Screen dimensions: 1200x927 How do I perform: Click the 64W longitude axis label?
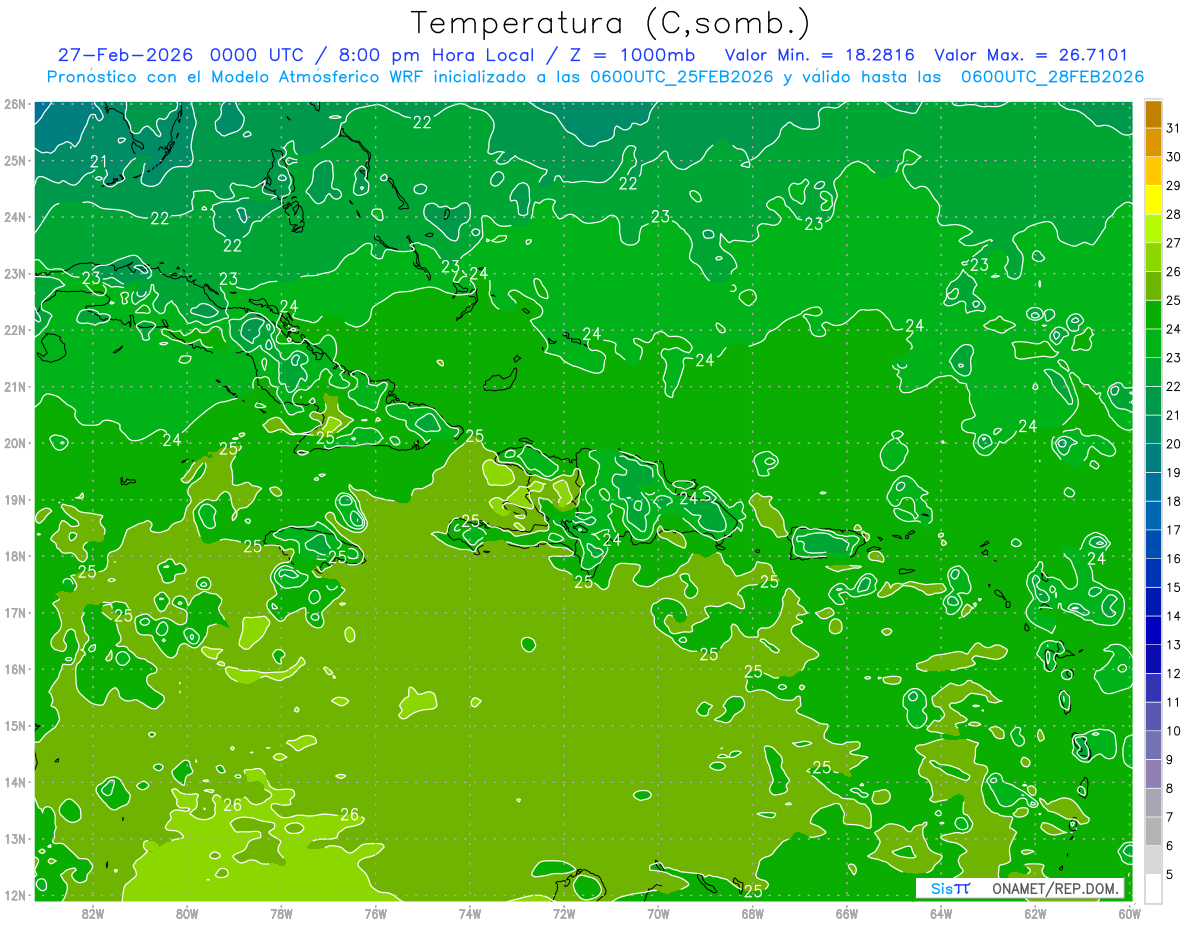[941, 912]
